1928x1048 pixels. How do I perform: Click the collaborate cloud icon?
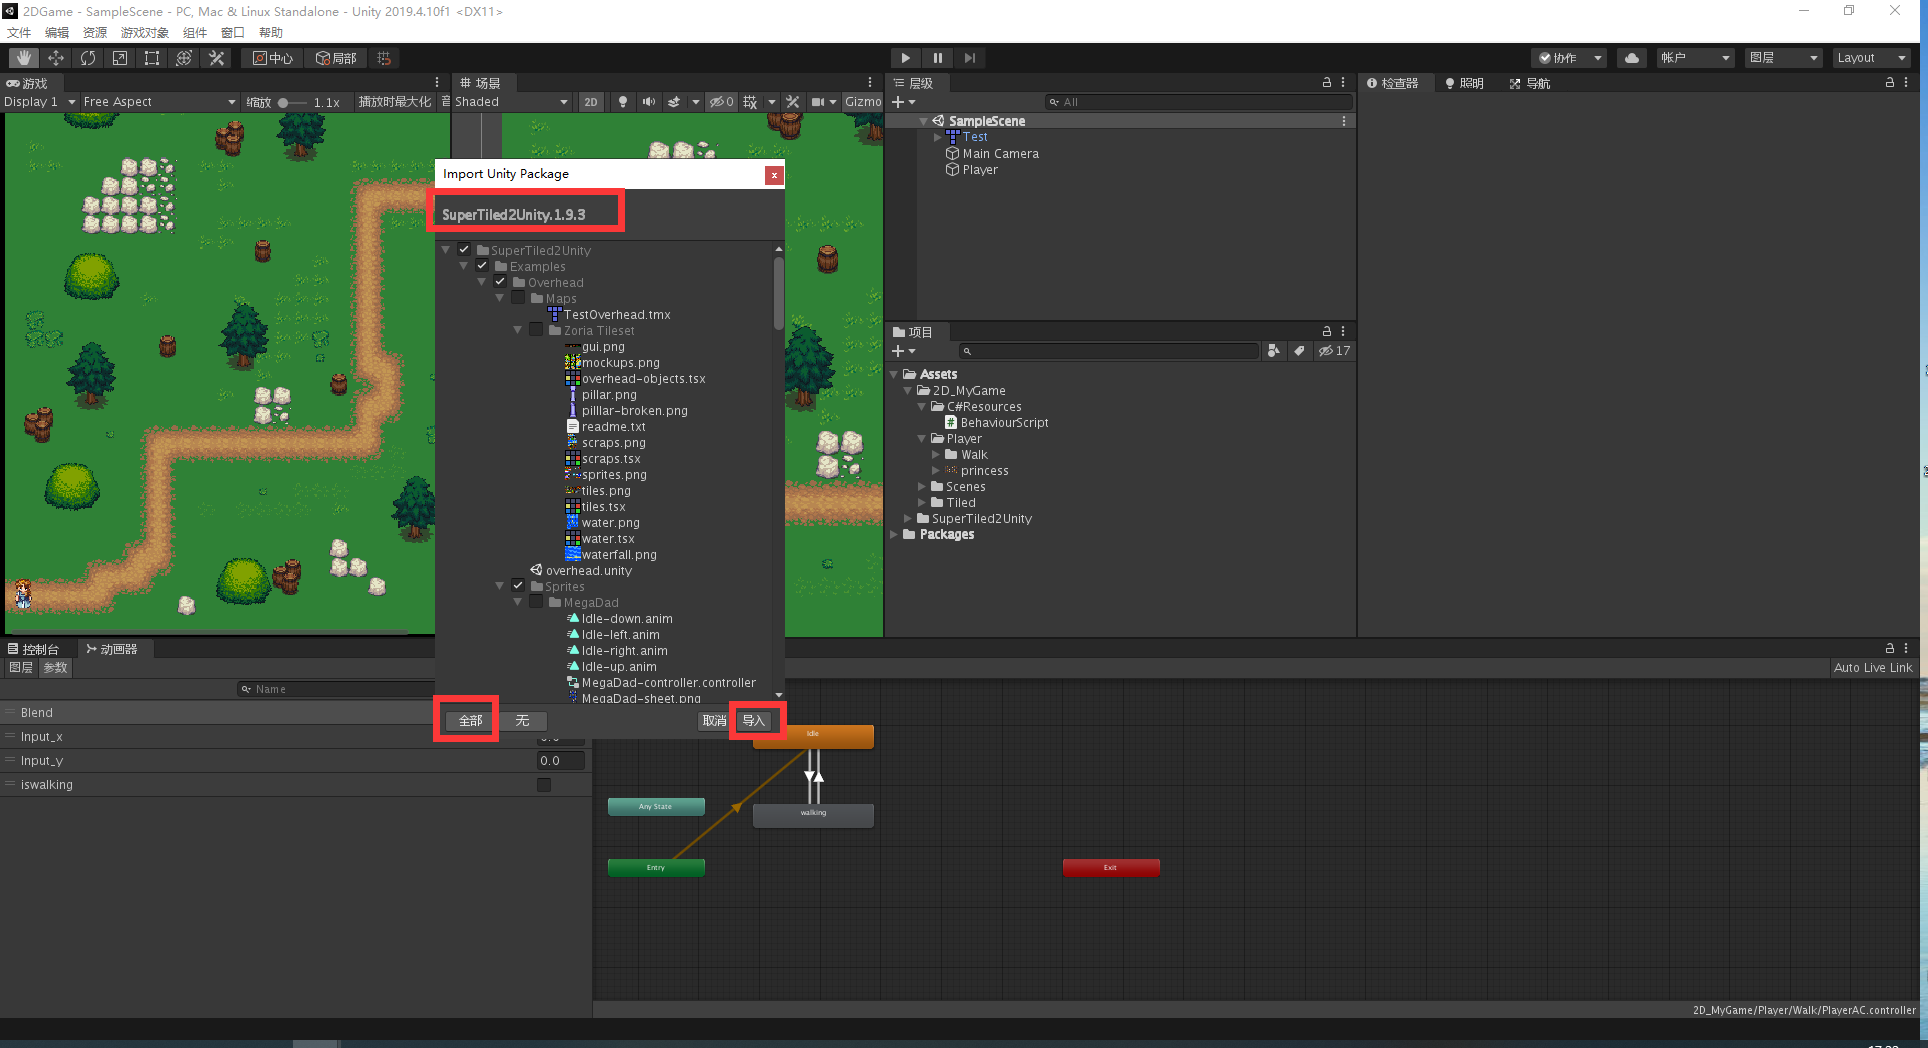click(x=1631, y=57)
